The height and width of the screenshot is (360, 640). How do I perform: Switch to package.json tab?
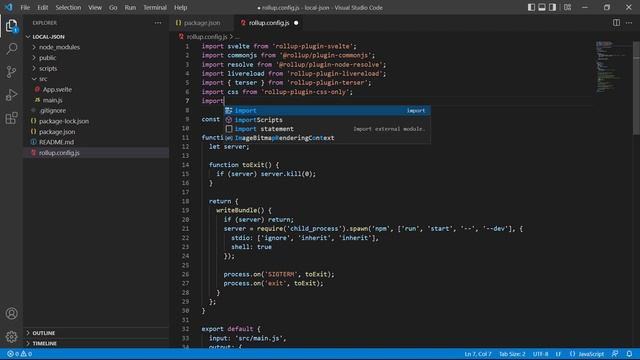(x=201, y=23)
